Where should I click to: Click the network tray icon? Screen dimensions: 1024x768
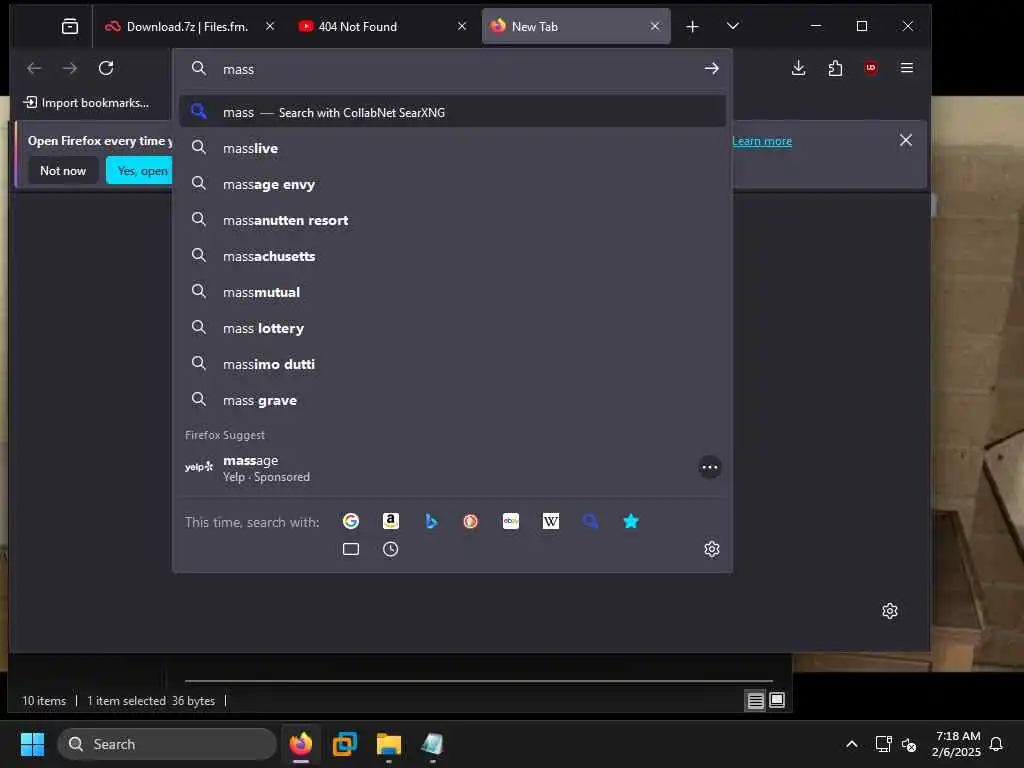[x=883, y=744]
